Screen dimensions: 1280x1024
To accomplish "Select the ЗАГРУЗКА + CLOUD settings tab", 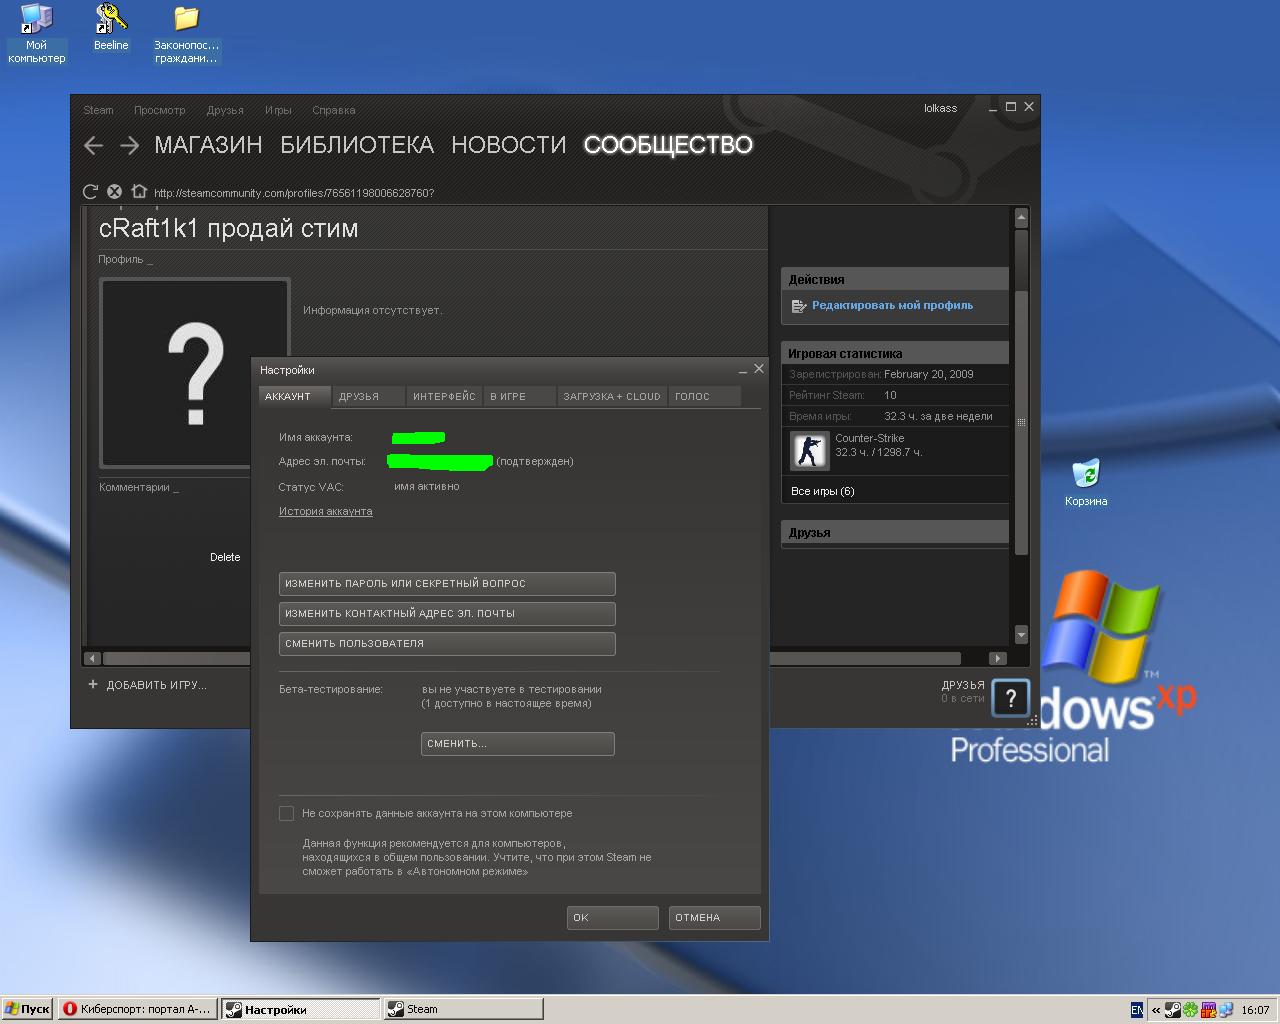I will (x=612, y=397).
